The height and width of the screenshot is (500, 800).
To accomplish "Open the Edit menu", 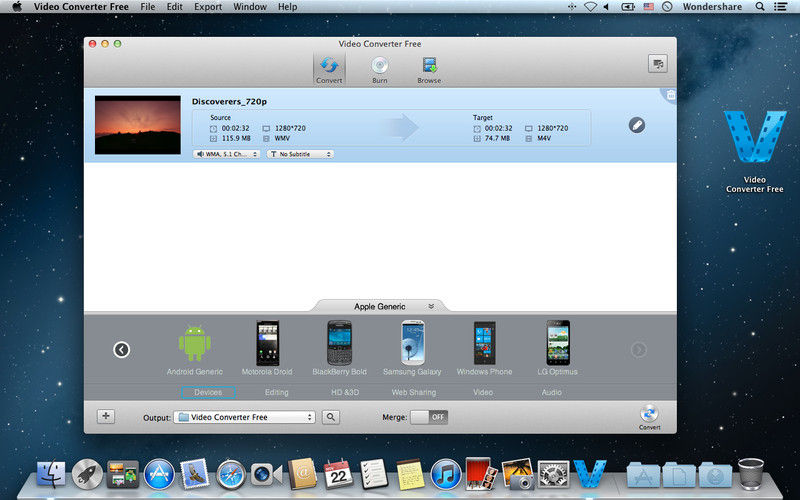I will 174,7.
